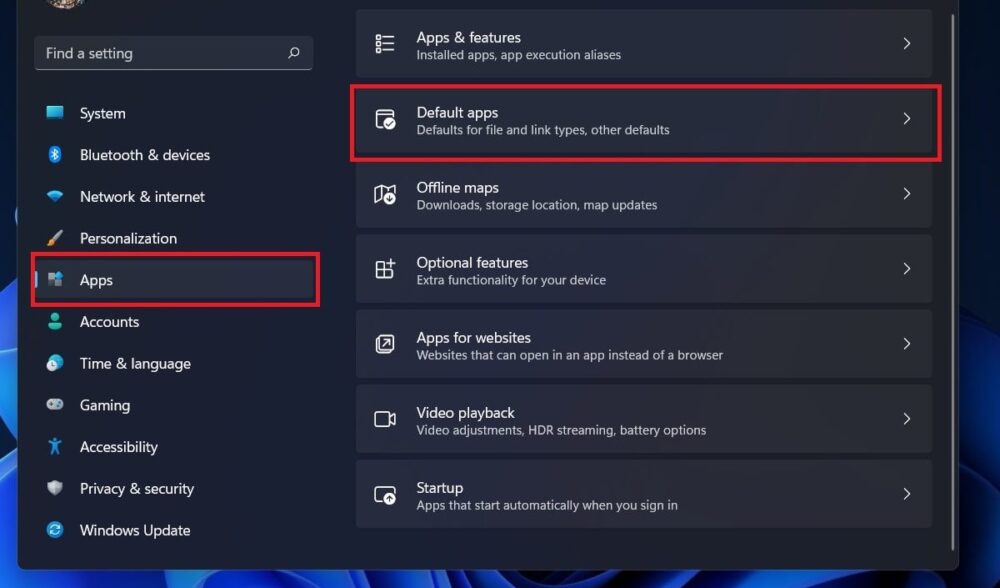Click the Startup icon
Image resolution: width=1000 pixels, height=588 pixels.
click(x=385, y=494)
